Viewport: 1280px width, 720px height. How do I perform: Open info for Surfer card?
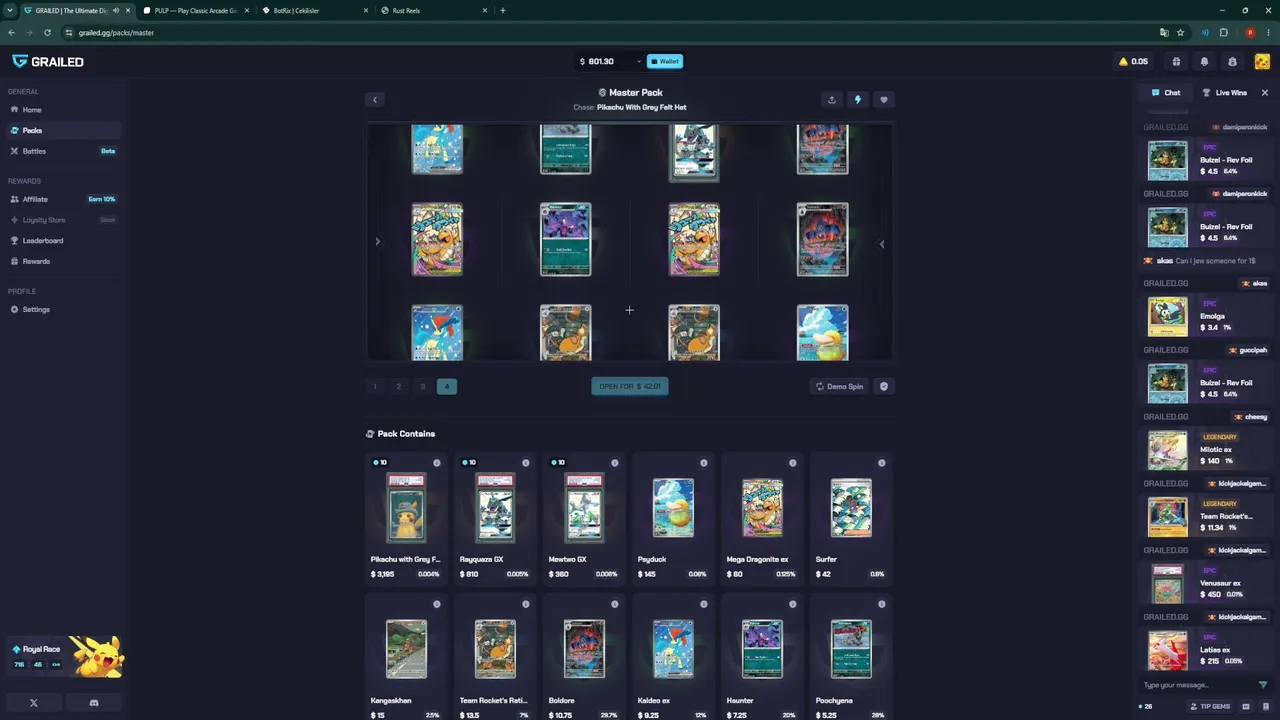click(882, 463)
